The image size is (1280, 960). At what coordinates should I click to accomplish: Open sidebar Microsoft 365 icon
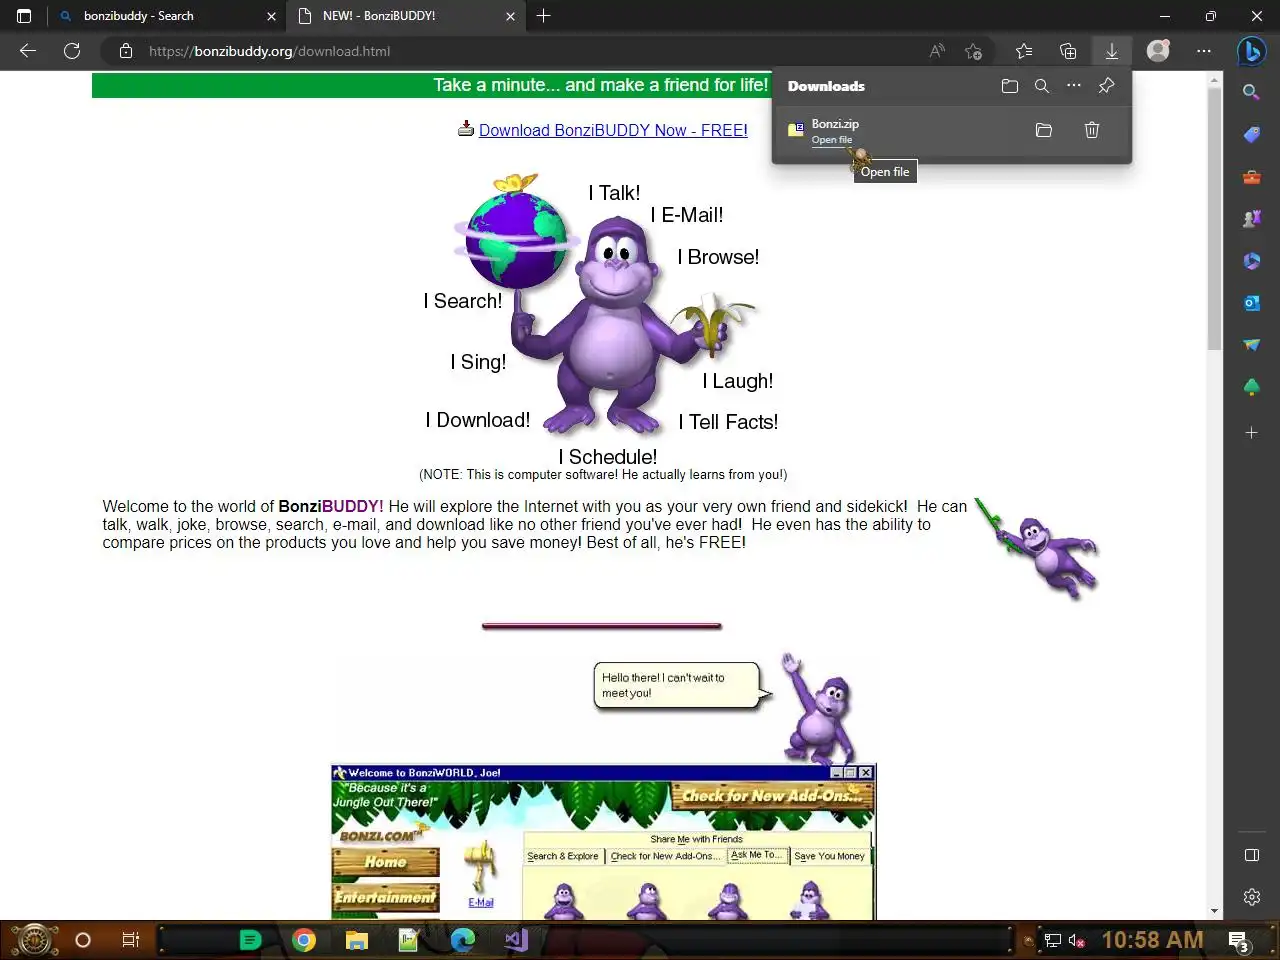click(x=1251, y=261)
